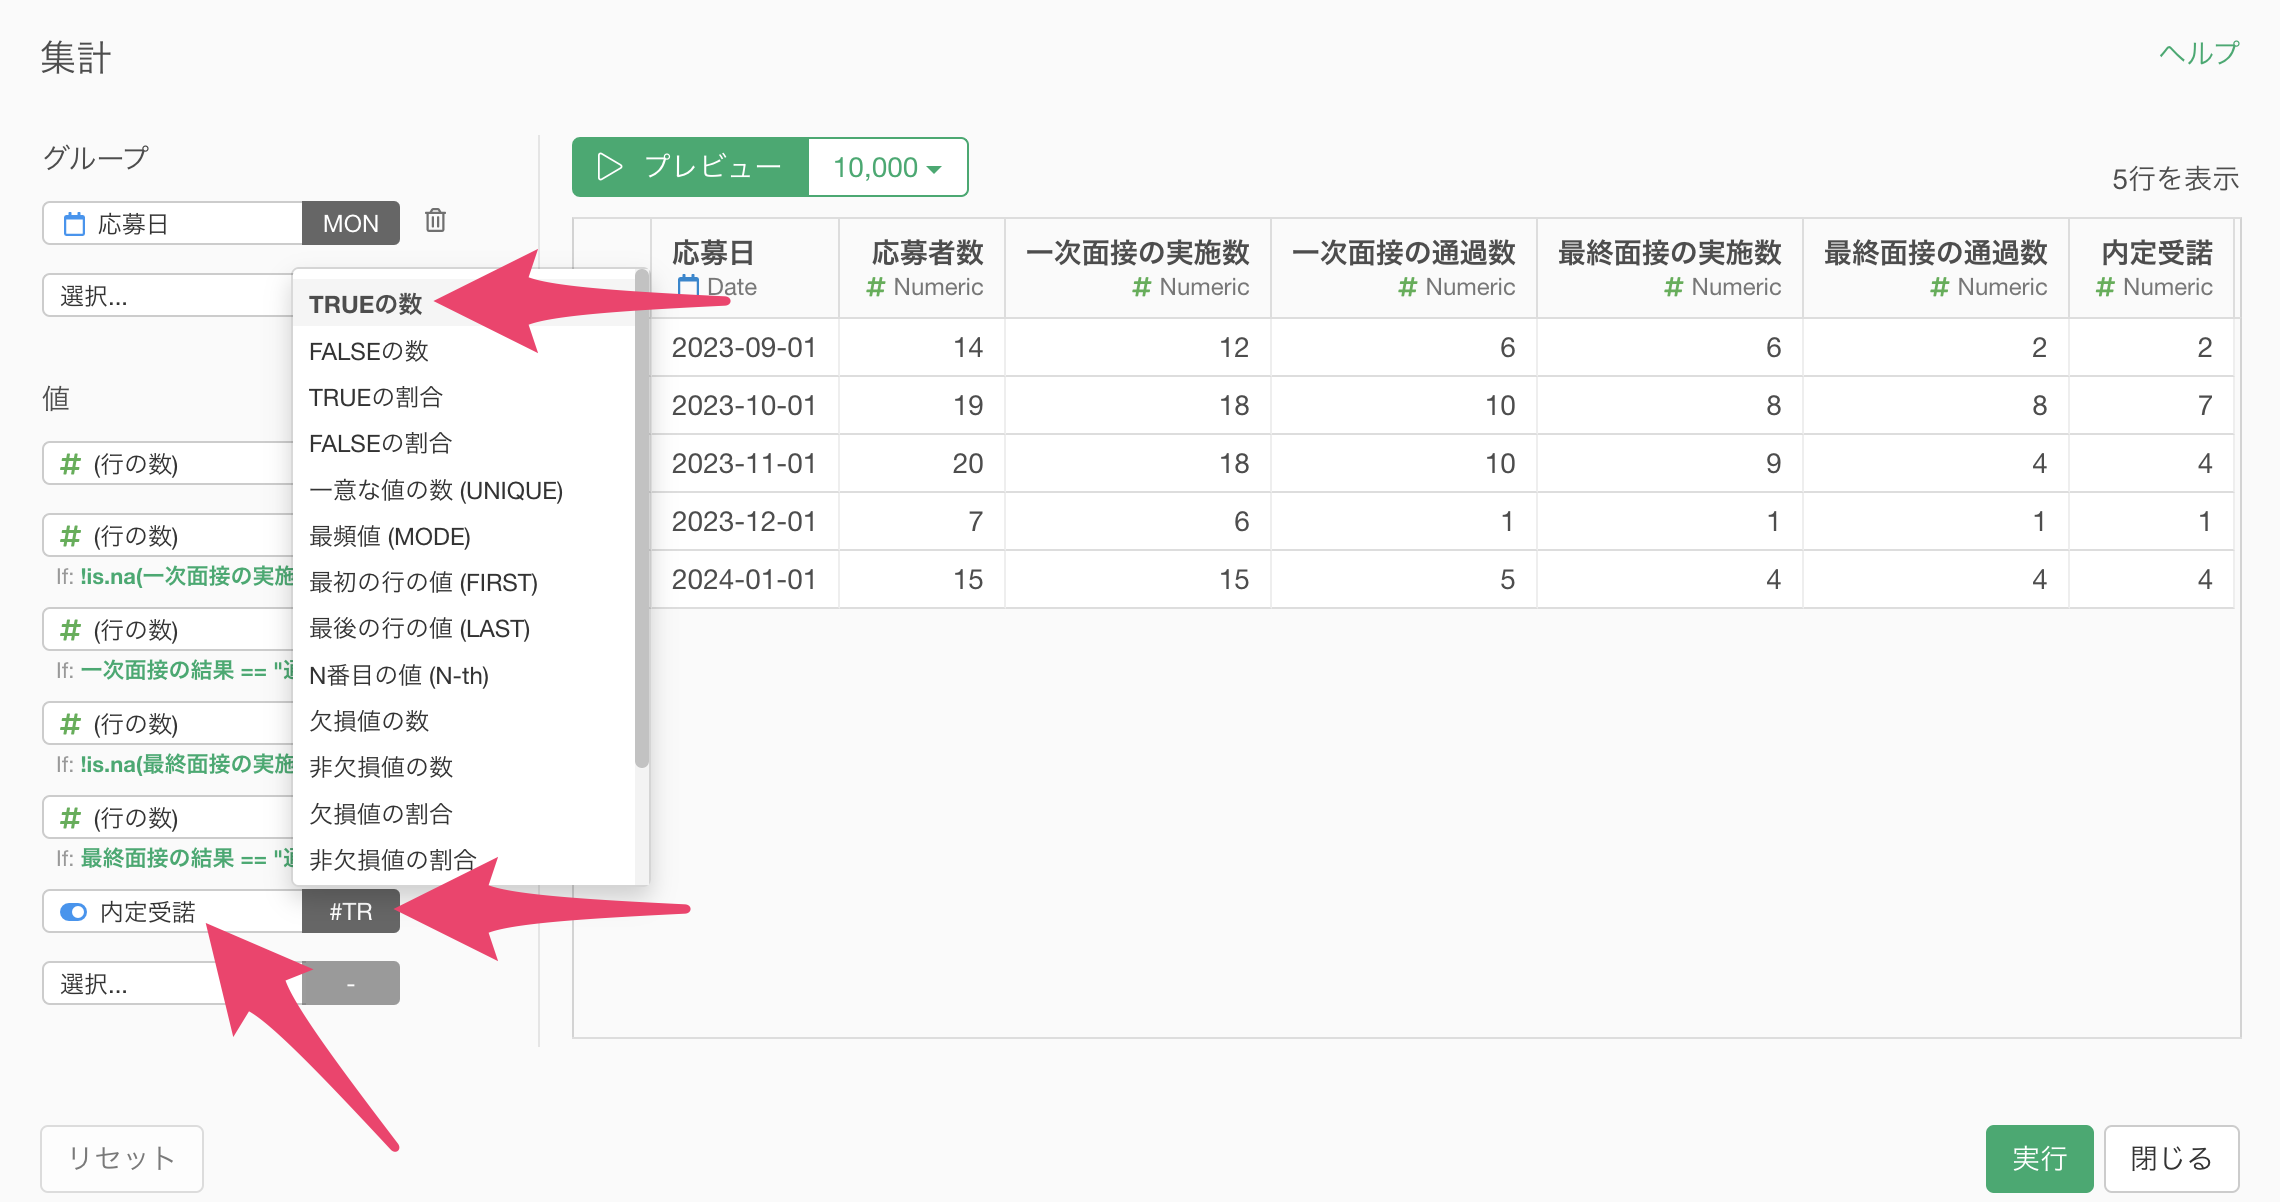The height and width of the screenshot is (1202, 2280).
Task: Click the If: !is.na(最終面接の実施 condition
Action: [175, 764]
